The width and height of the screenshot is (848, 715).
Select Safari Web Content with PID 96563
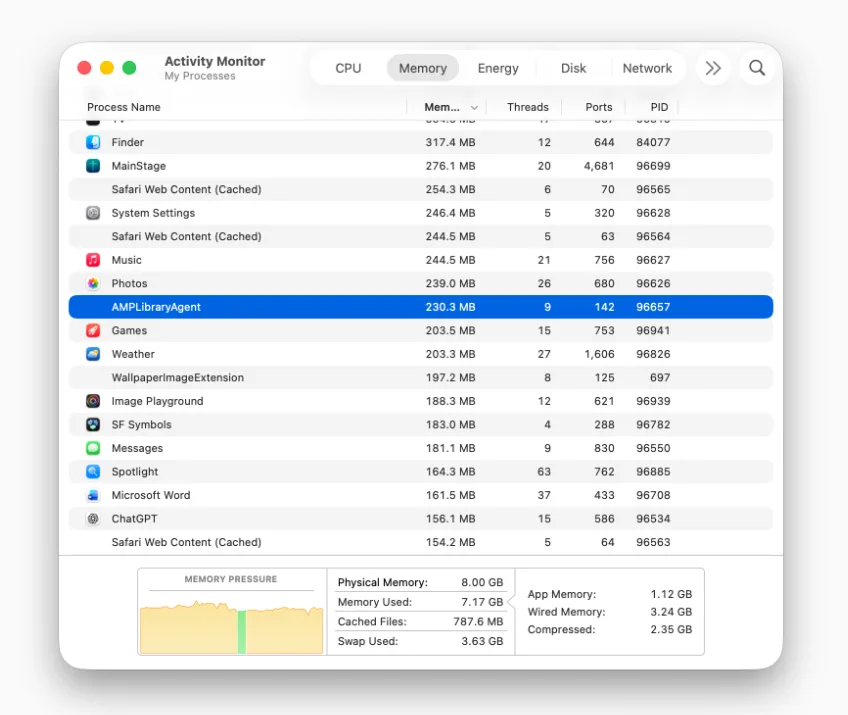(421, 542)
